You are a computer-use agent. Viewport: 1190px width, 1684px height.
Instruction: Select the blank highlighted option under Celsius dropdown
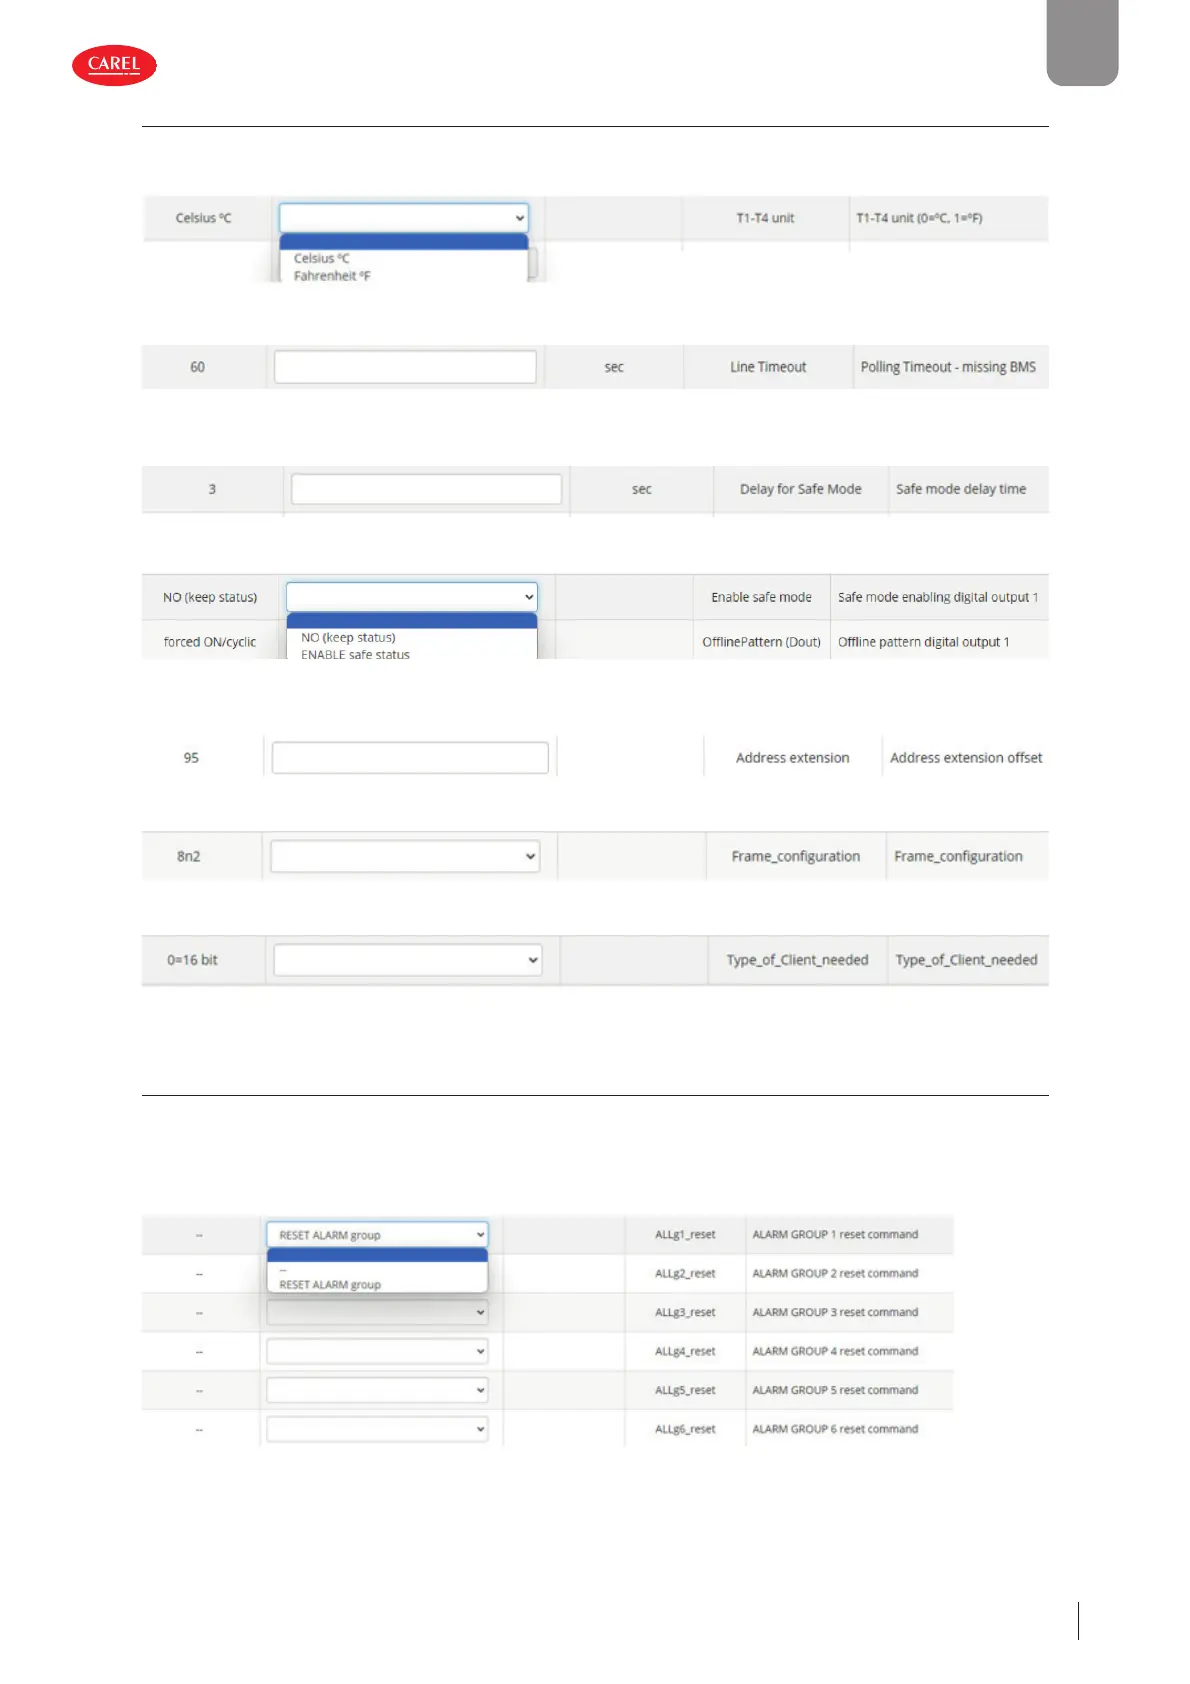click(x=404, y=241)
